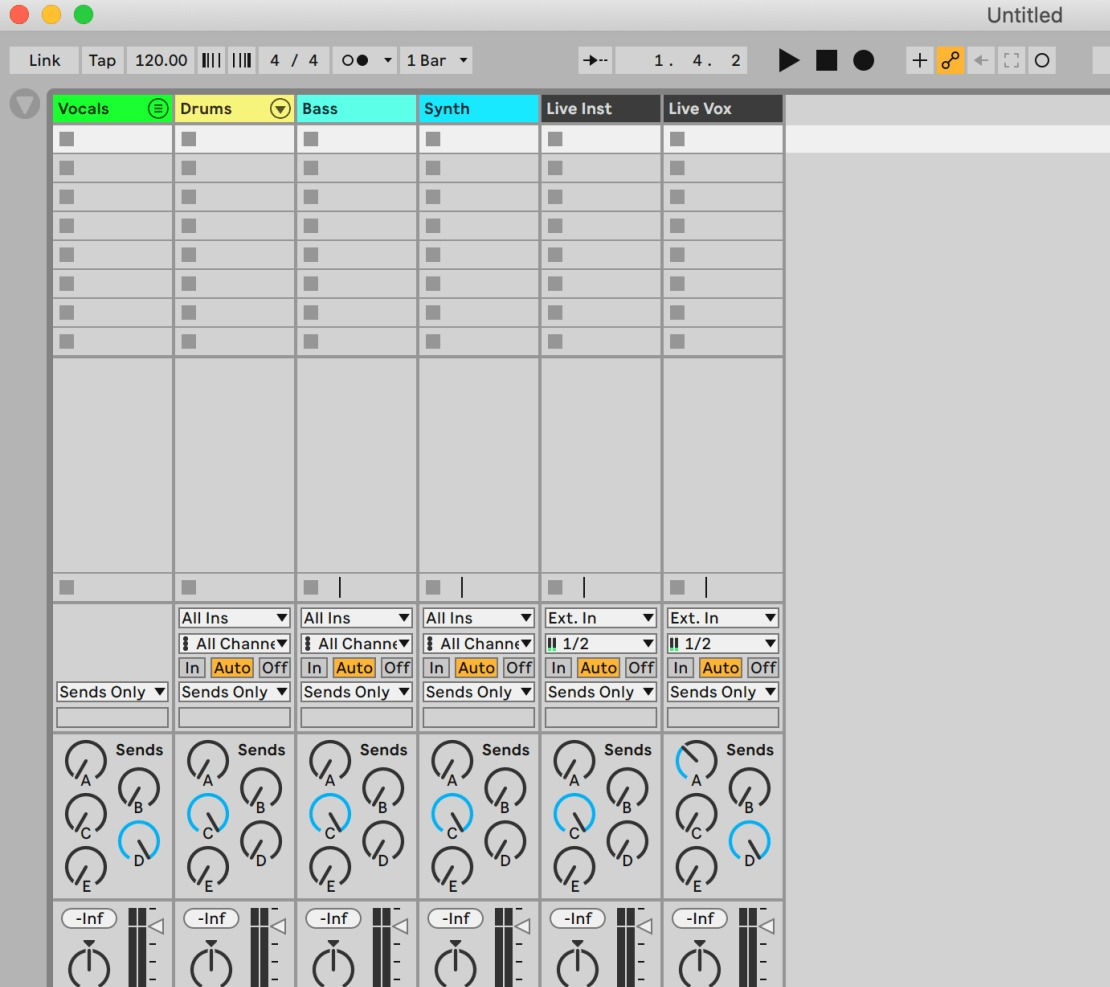
Task: Click the Session Record circle icon
Action: 1042,60
